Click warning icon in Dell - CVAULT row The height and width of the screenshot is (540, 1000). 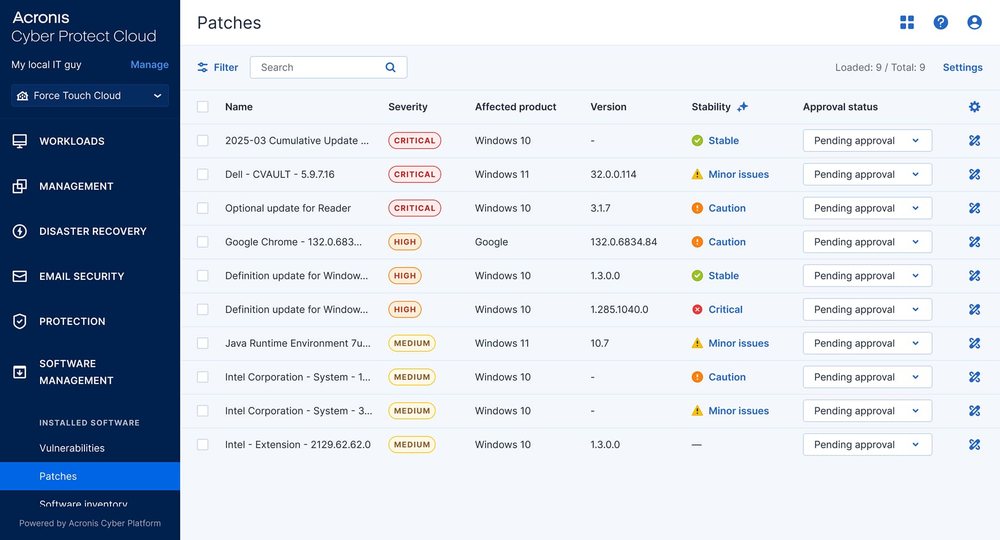697,175
